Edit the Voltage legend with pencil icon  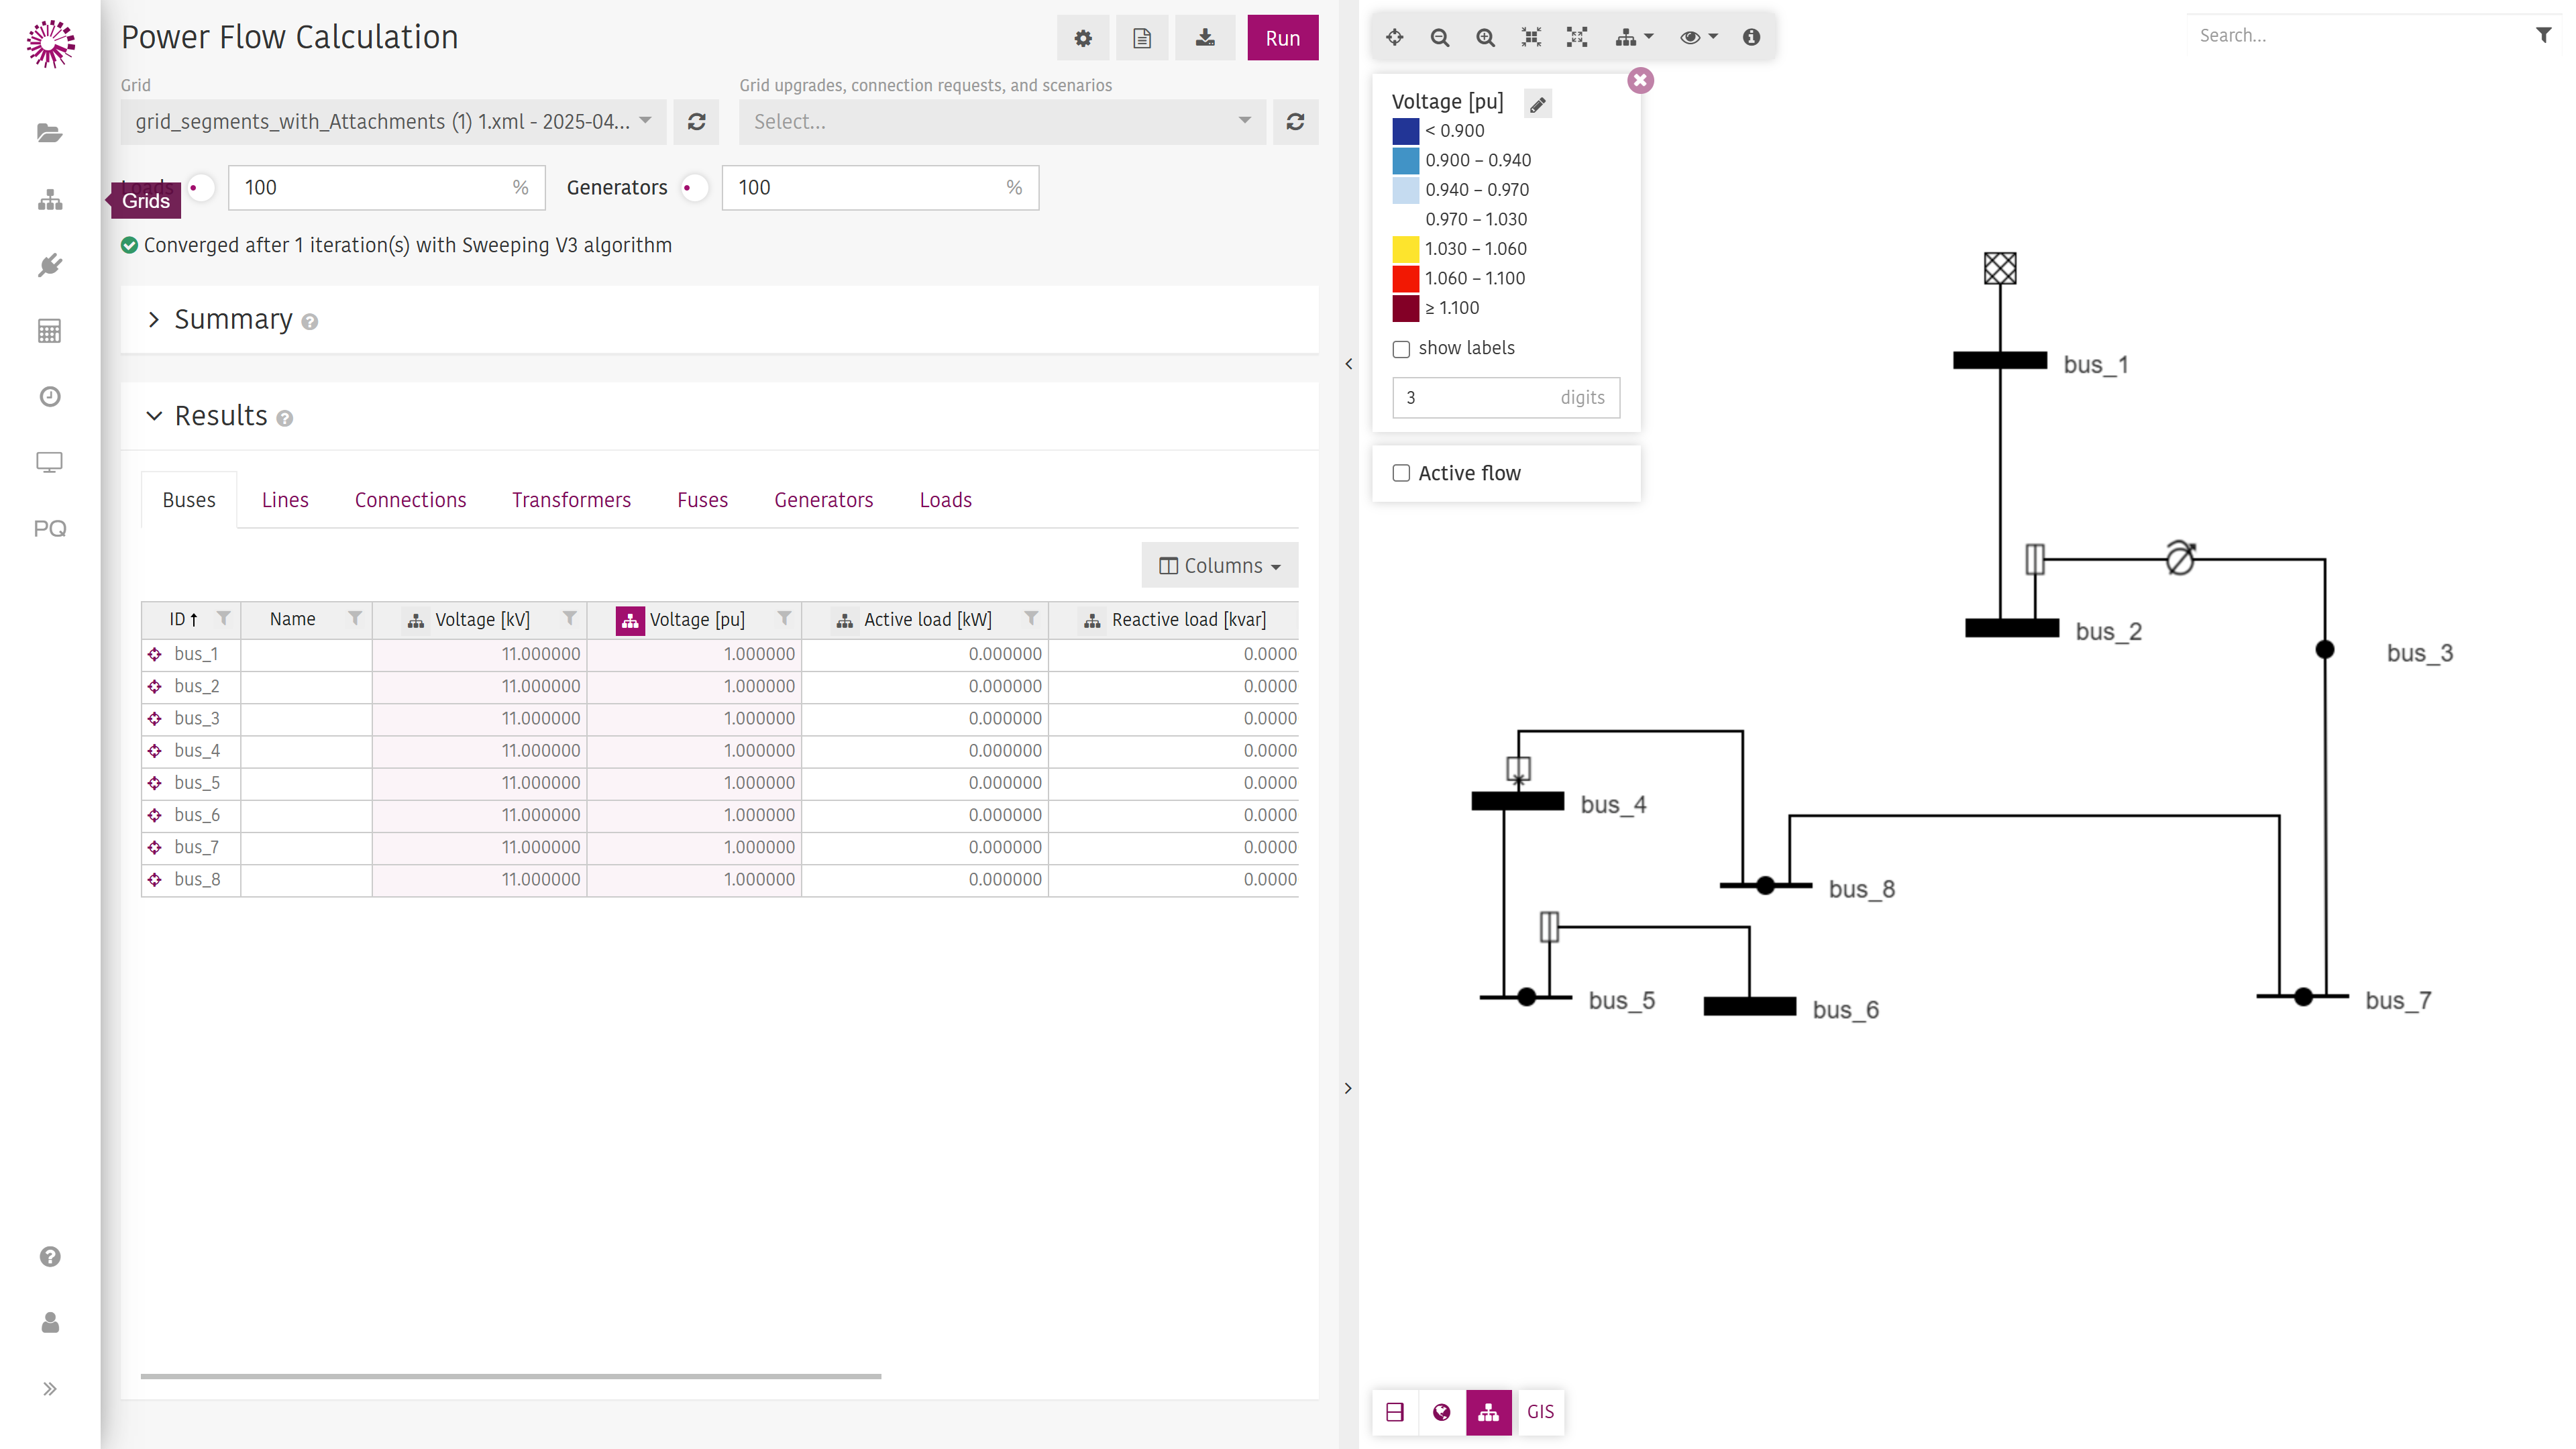click(1538, 104)
